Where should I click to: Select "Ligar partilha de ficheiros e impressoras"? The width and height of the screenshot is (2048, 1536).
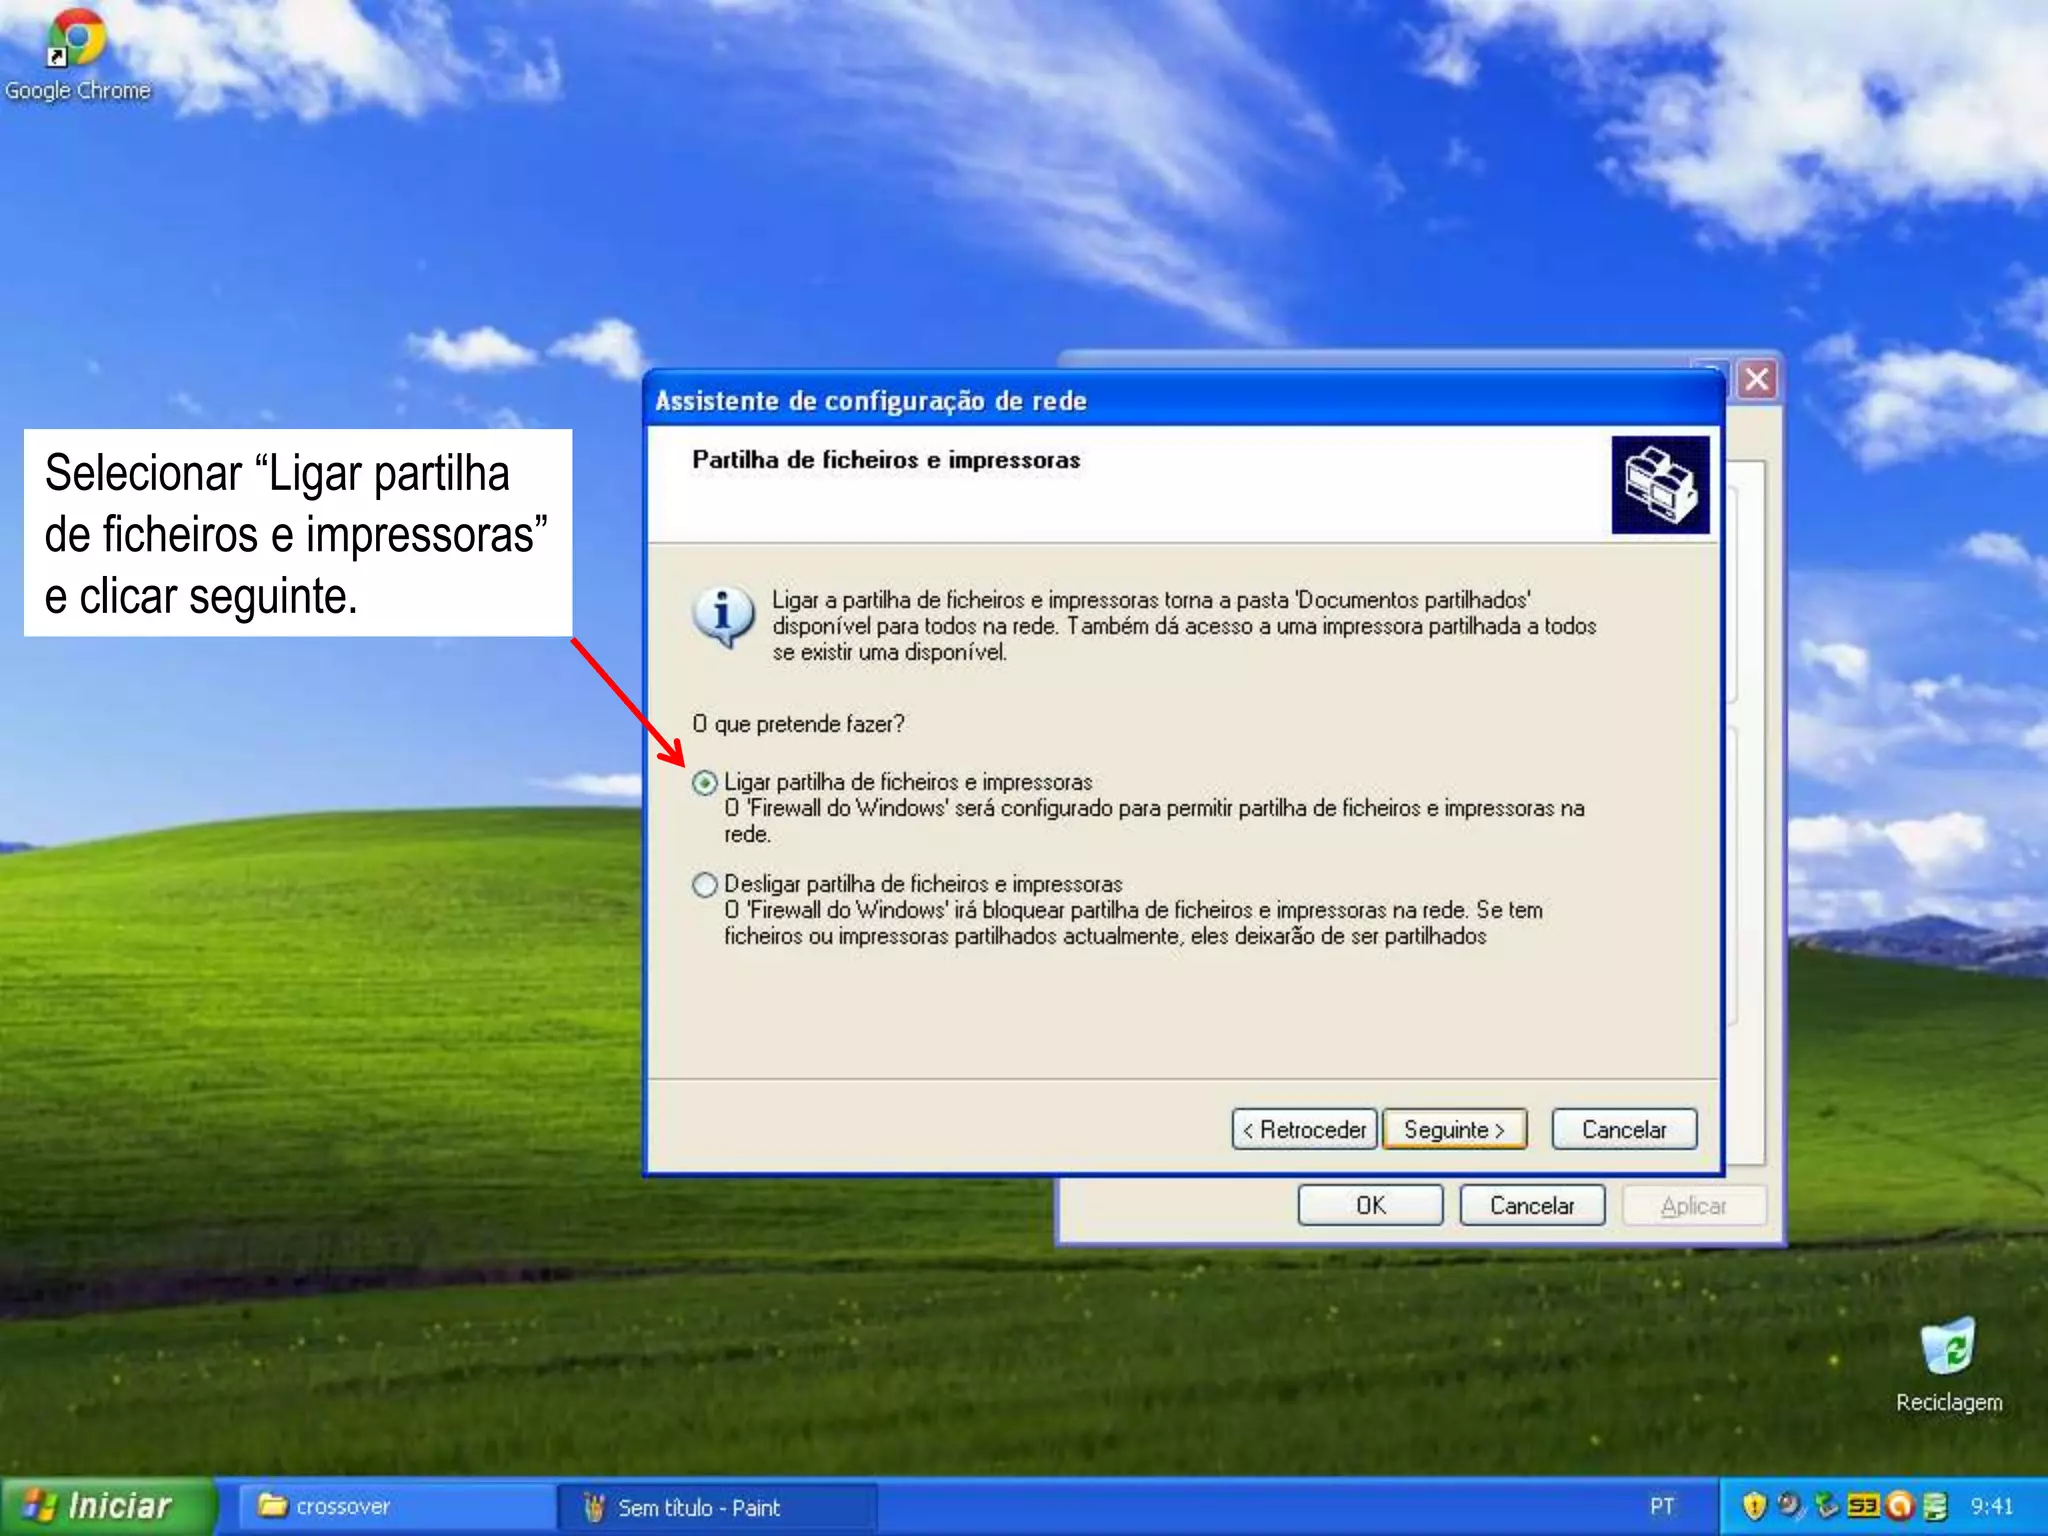[x=705, y=783]
